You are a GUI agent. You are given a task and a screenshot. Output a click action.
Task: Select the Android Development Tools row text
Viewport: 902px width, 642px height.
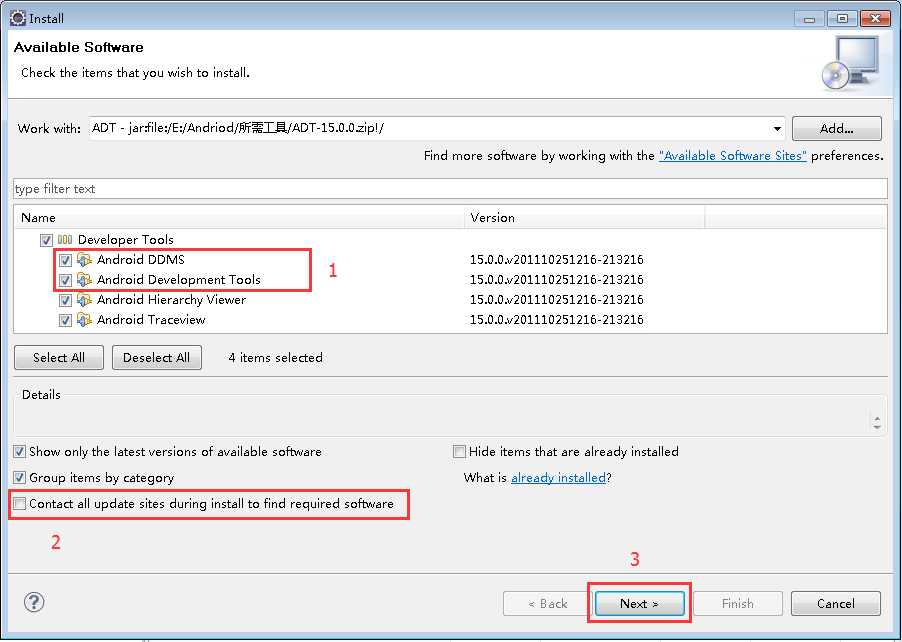click(178, 280)
